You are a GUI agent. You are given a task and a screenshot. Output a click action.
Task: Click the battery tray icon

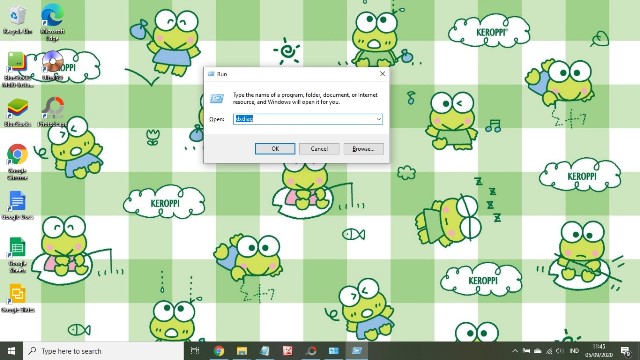coord(527,351)
